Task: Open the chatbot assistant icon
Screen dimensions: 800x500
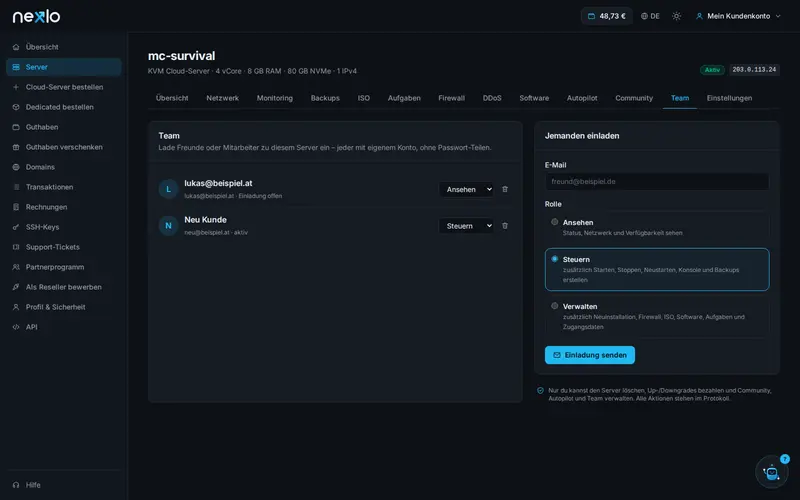Action: pos(771,472)
